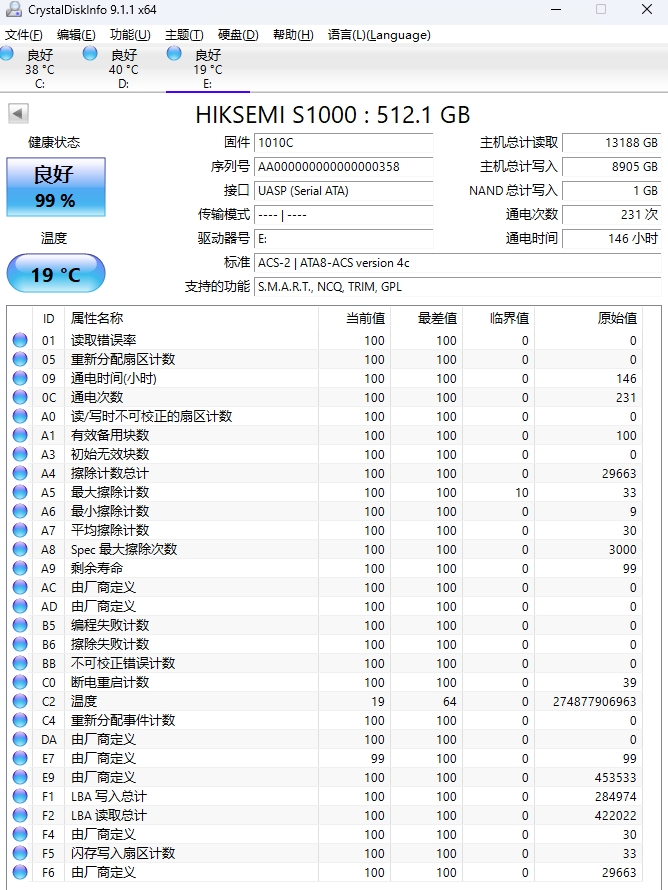Click host total writes value 8905 GB

point(611,167)
